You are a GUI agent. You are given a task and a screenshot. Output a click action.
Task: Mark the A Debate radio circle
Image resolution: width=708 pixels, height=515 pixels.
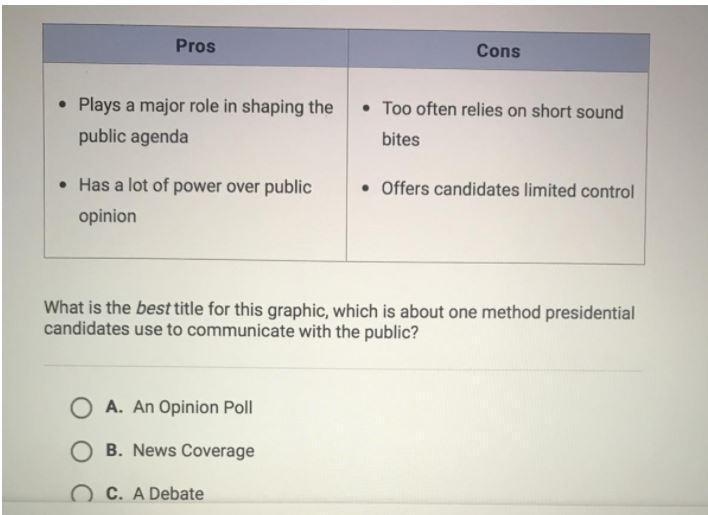81,494
